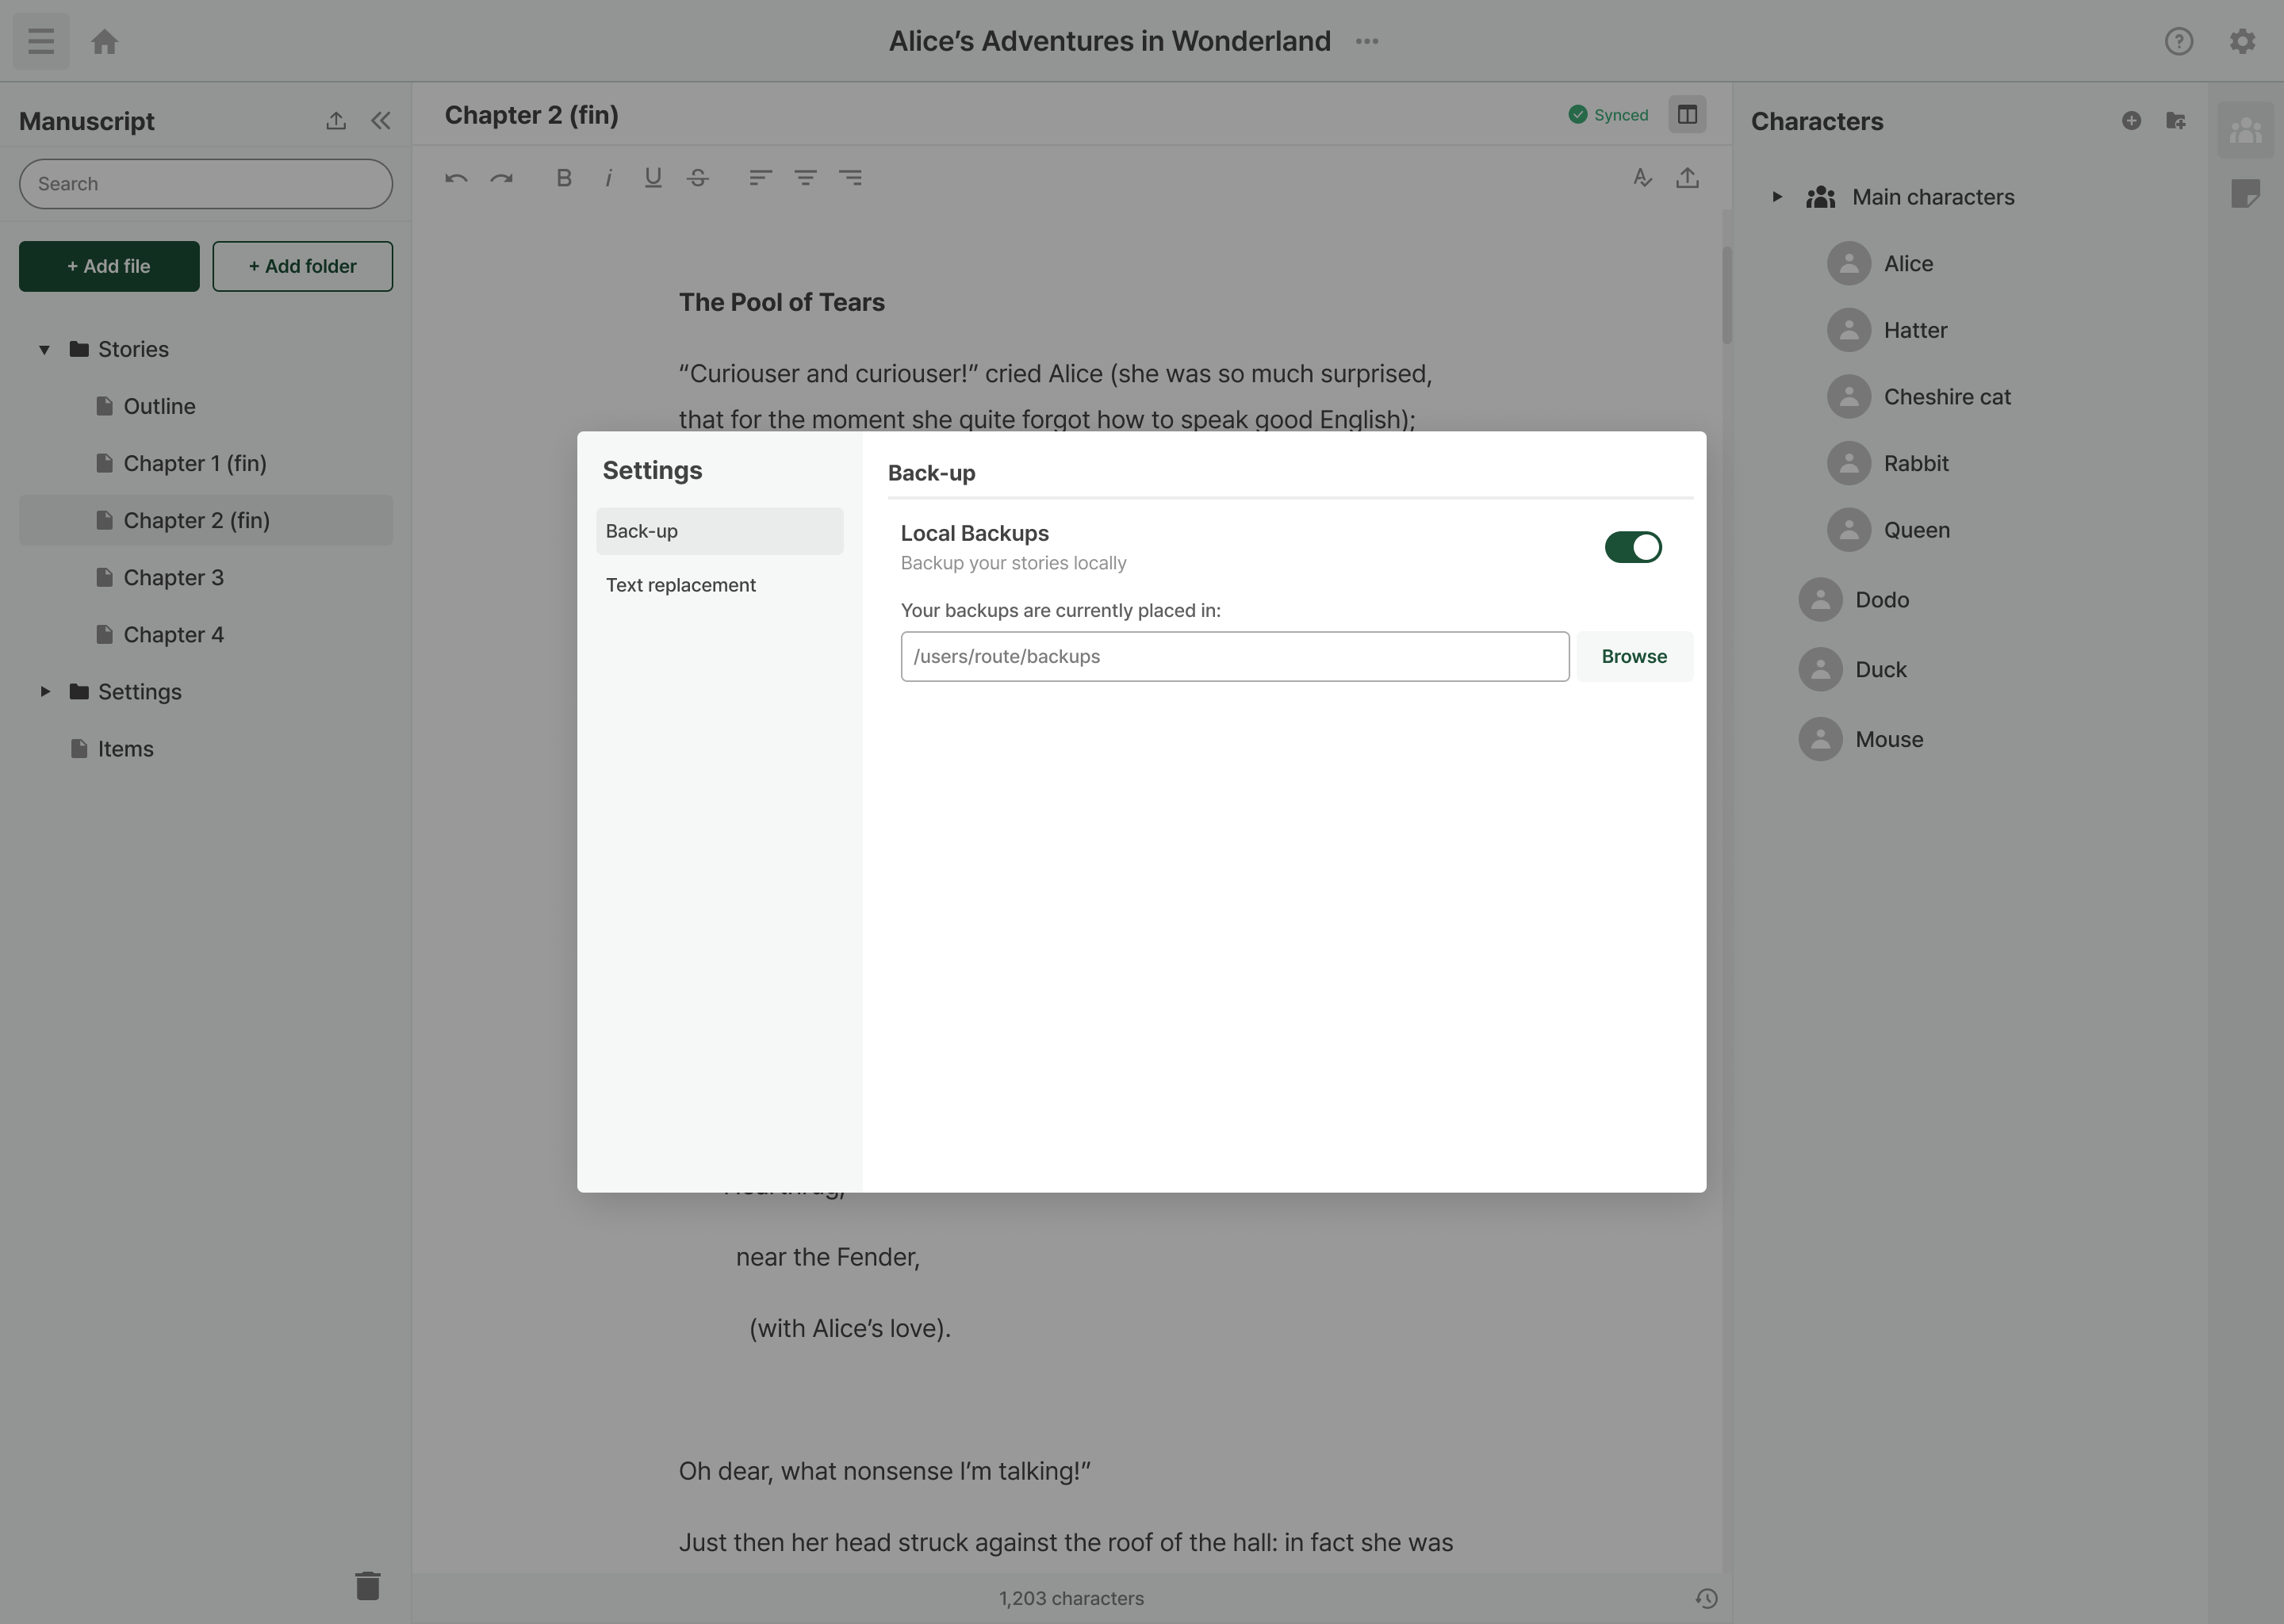Image resolution: width=2284 pixels, height=1624 pixels.
Task: Open the Chapter 4 file
Action: point(206,635)
